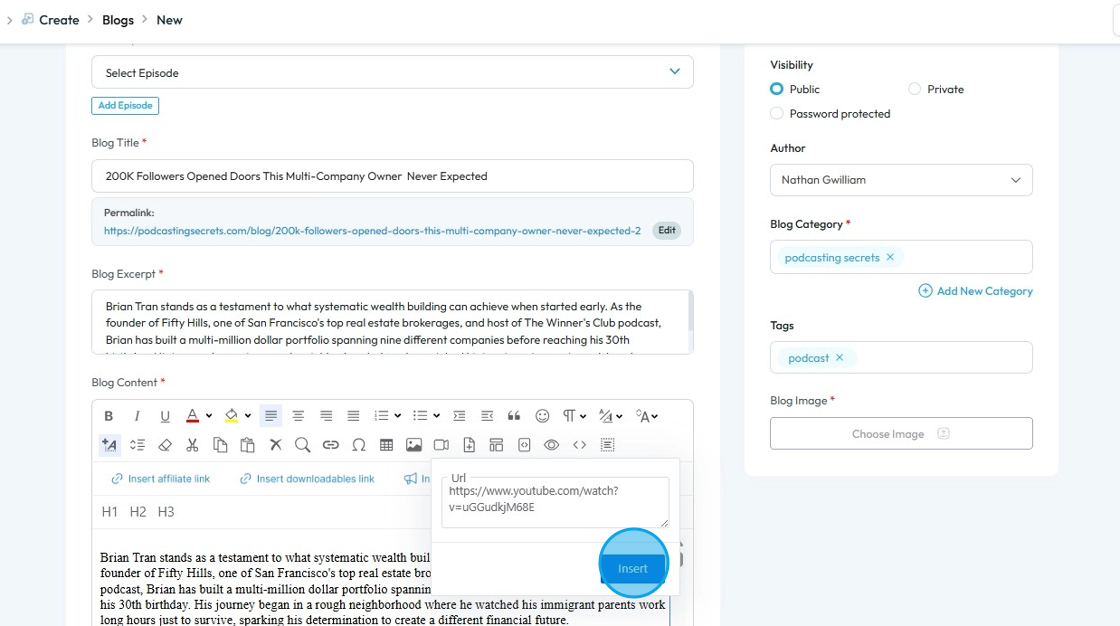
Task: Cut selection with scissors icon
Action: 192,445
